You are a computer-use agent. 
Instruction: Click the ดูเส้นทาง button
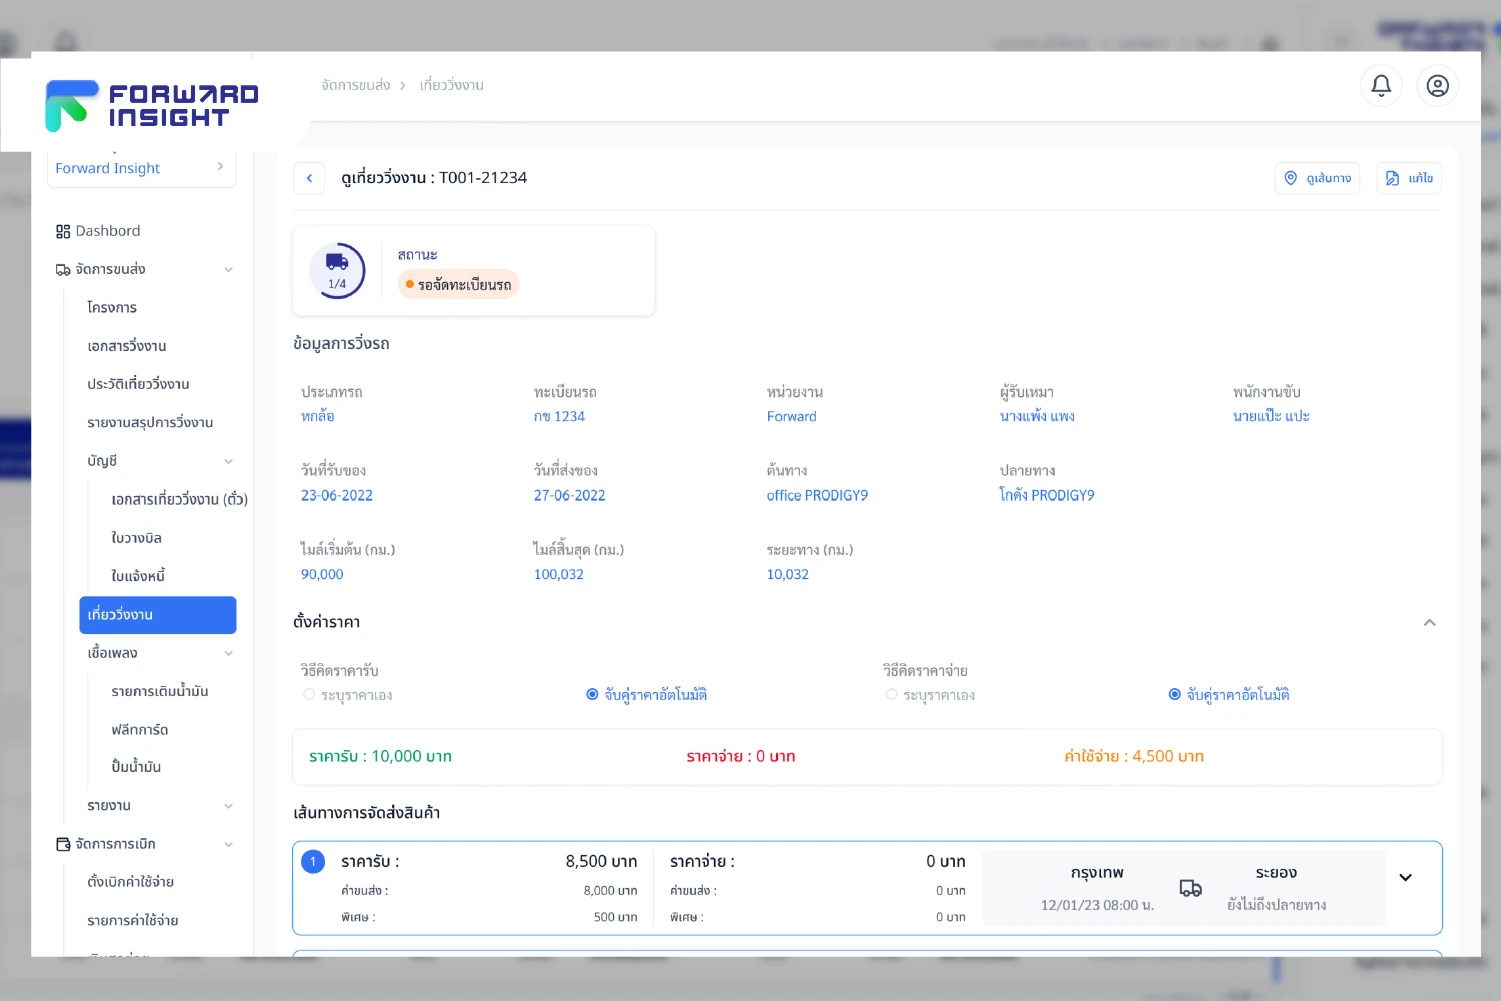1317,178
